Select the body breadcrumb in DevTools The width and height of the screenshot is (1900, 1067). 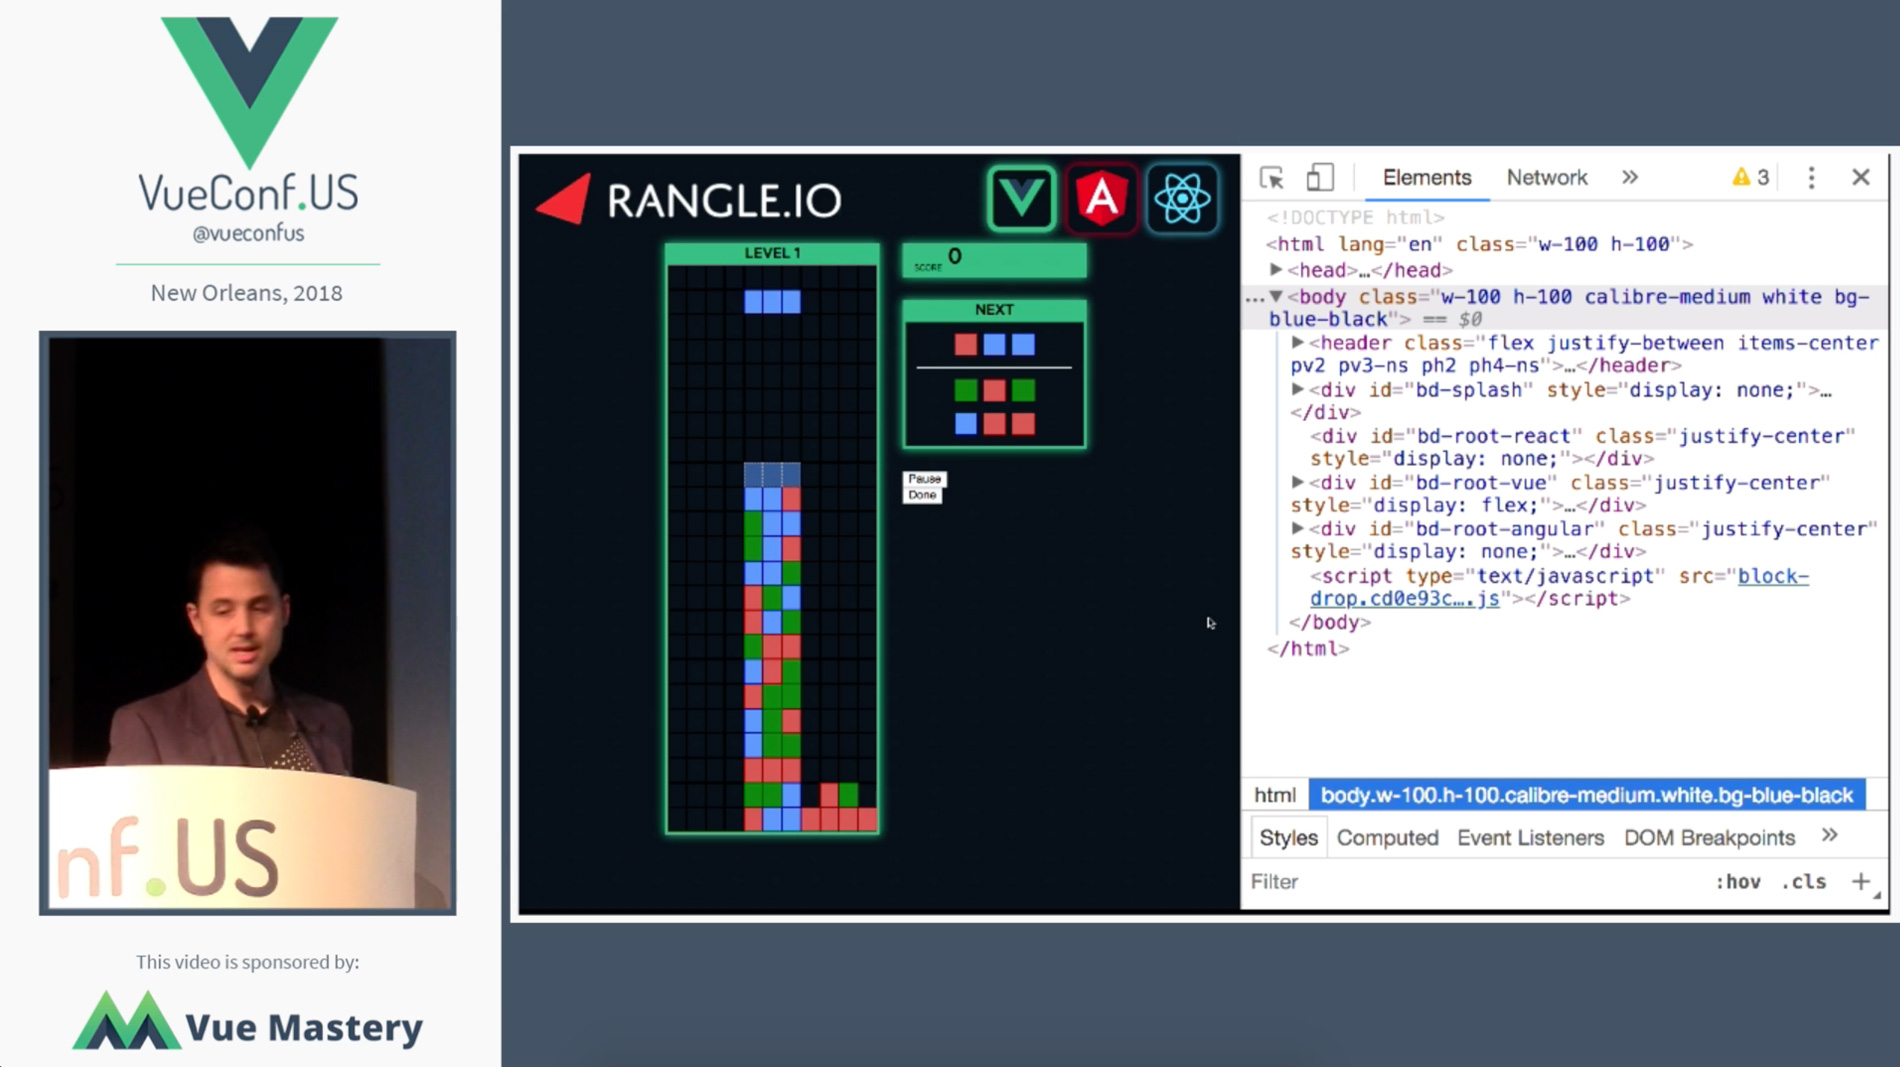(1587, 795)
